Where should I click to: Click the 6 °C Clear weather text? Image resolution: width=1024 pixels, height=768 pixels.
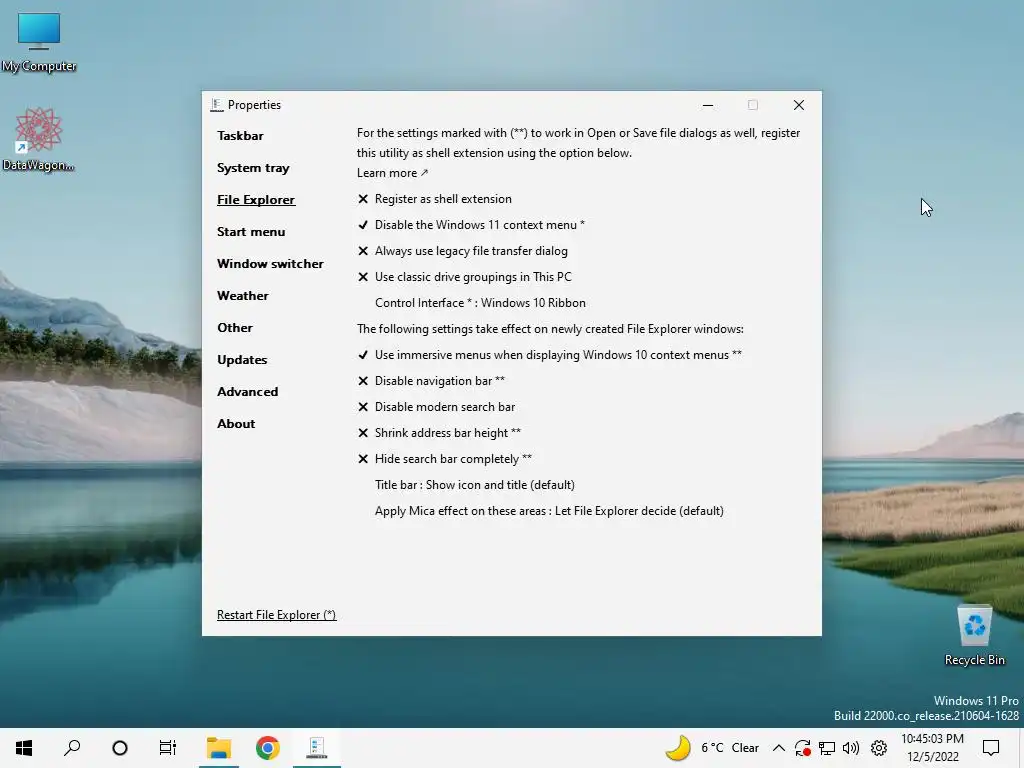[729, 748]
